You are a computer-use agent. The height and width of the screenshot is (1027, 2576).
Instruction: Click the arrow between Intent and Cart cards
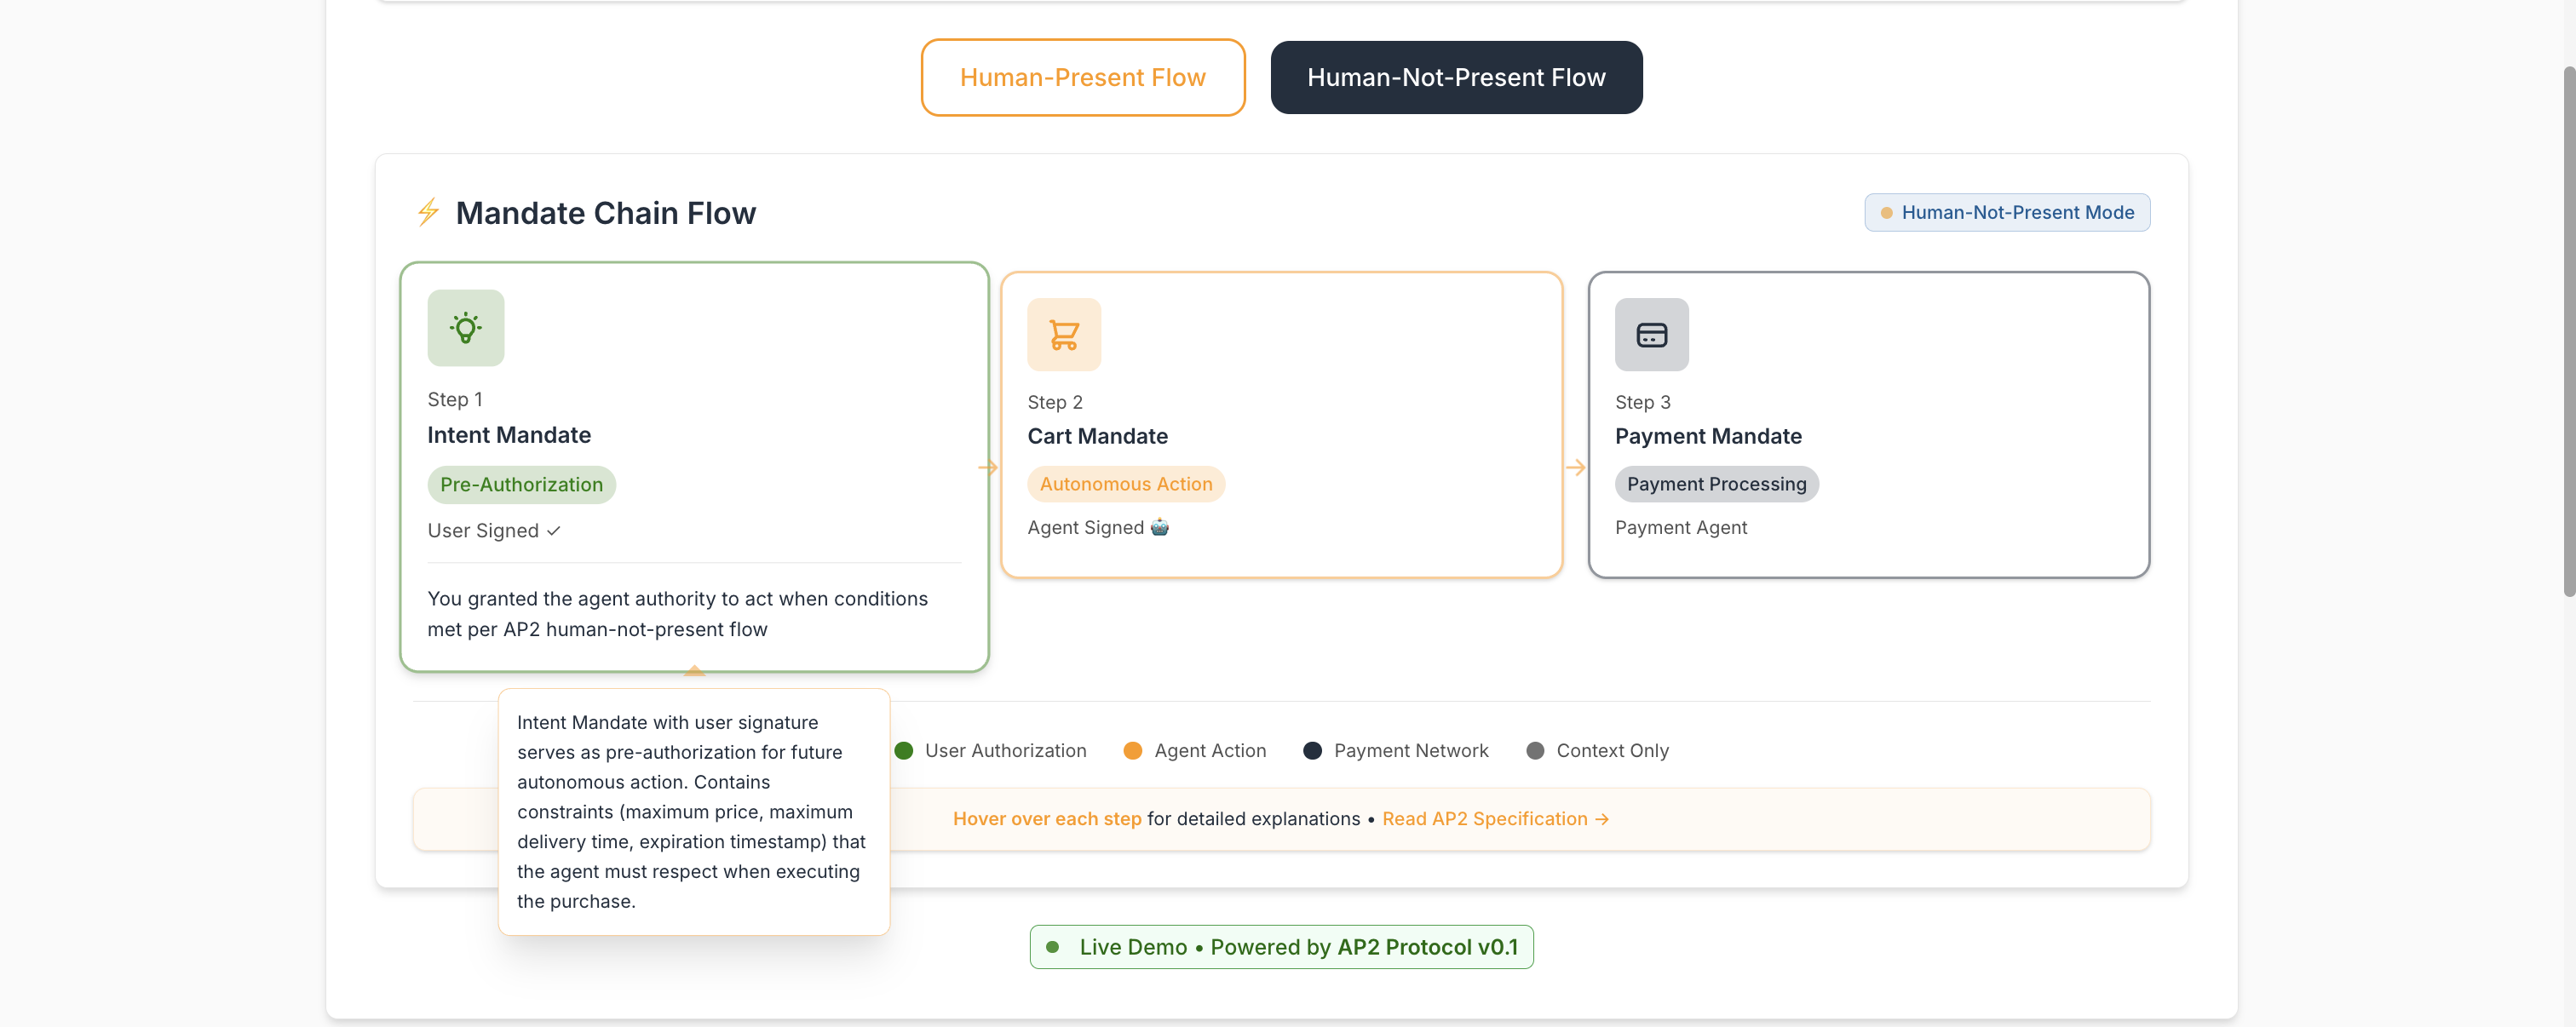[x=988, y=467]
